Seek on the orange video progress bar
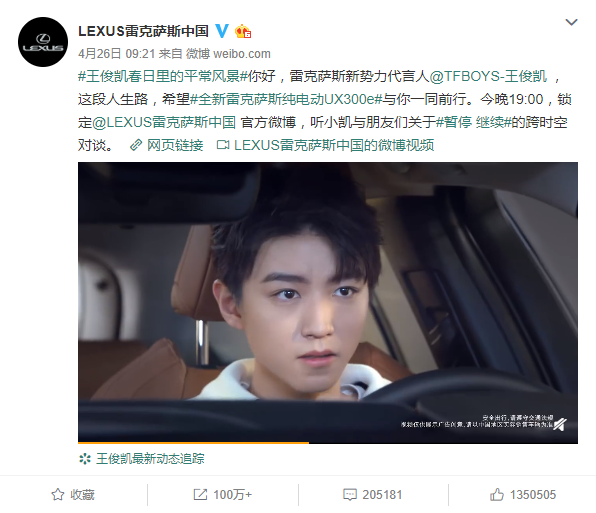This screenshot has width=596, height=513. pos(328,442)
